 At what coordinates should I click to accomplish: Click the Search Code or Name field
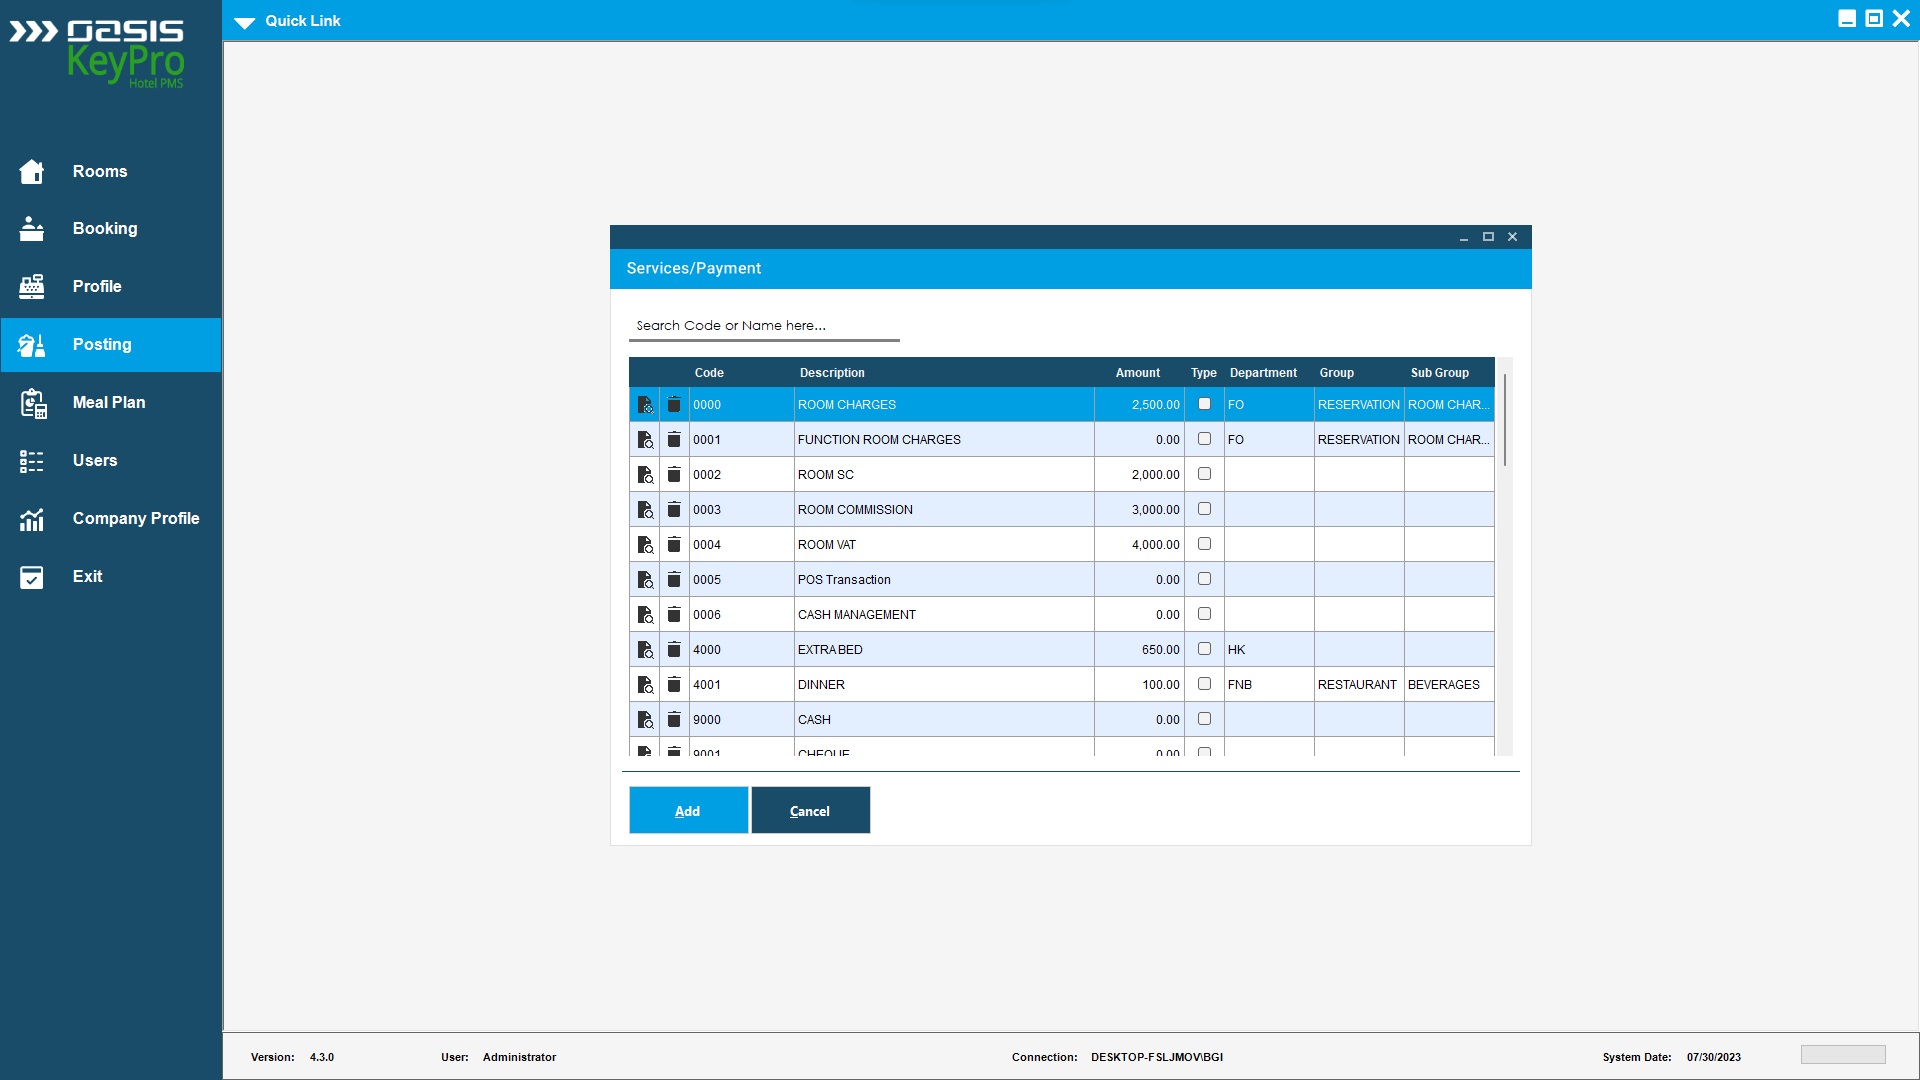764,326
